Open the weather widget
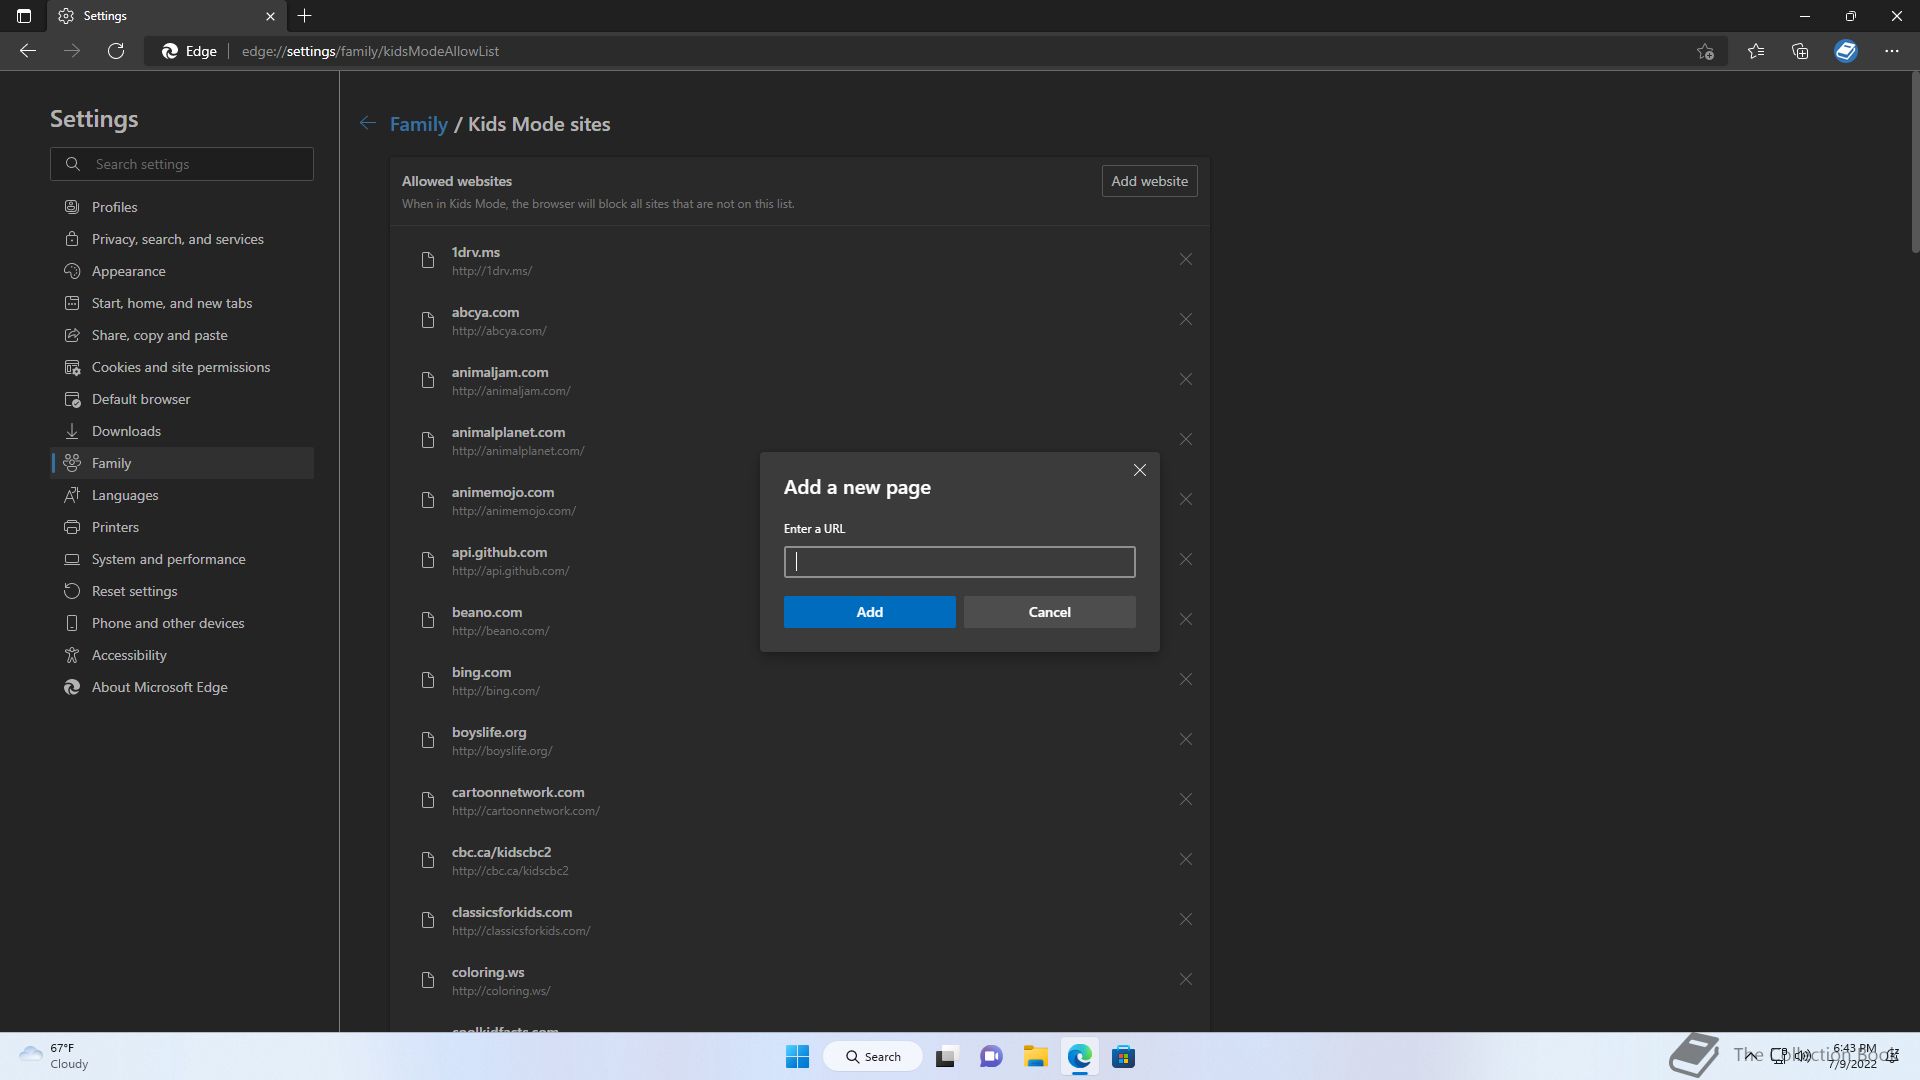The height and width of the screenshot is (1080, 1920). [x=55, y=1056]
